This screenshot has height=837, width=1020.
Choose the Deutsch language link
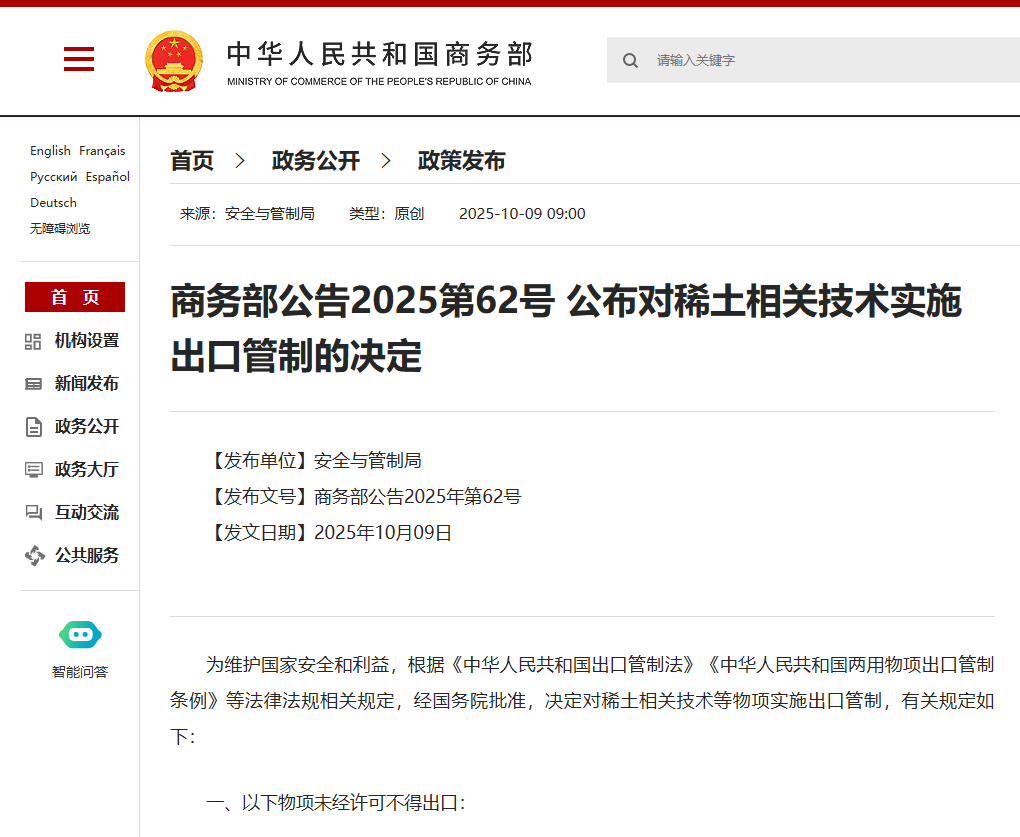click(53, 203)
